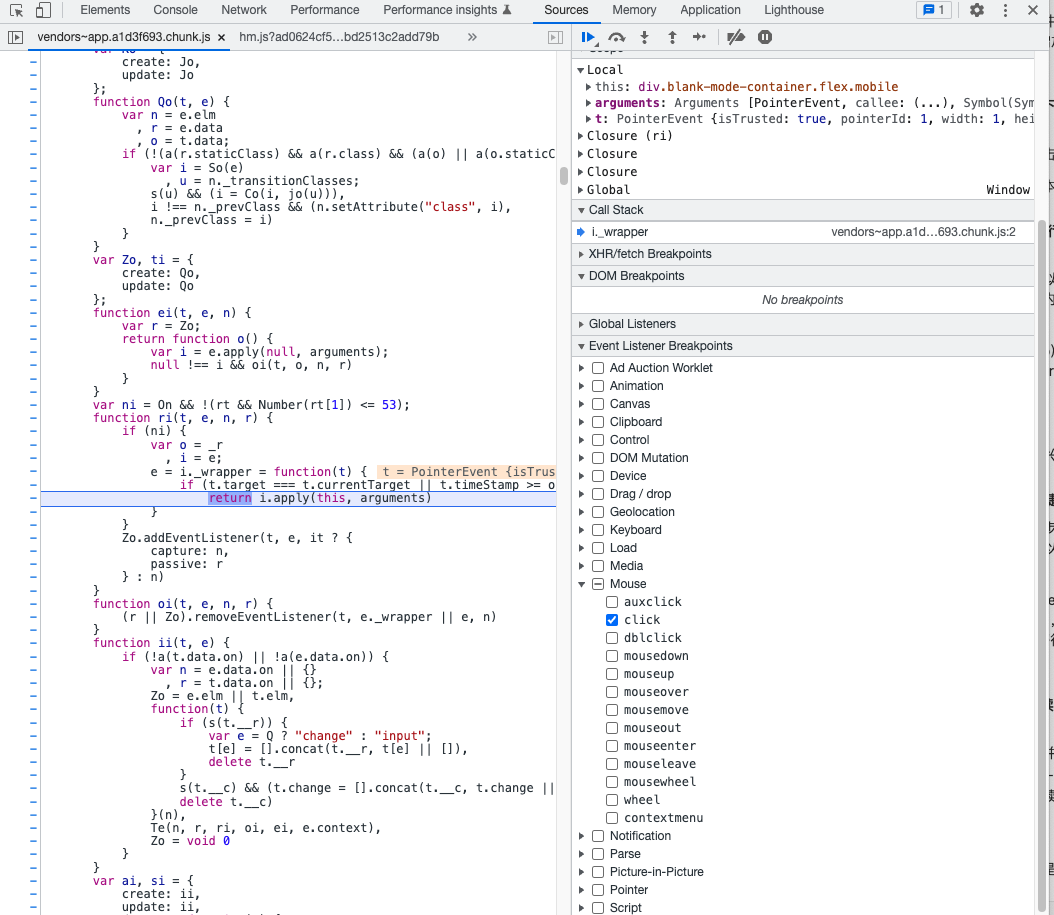Toggle pause on exceptions
The width and height of the screenshot is (1054, 915).
click(765, 38)
